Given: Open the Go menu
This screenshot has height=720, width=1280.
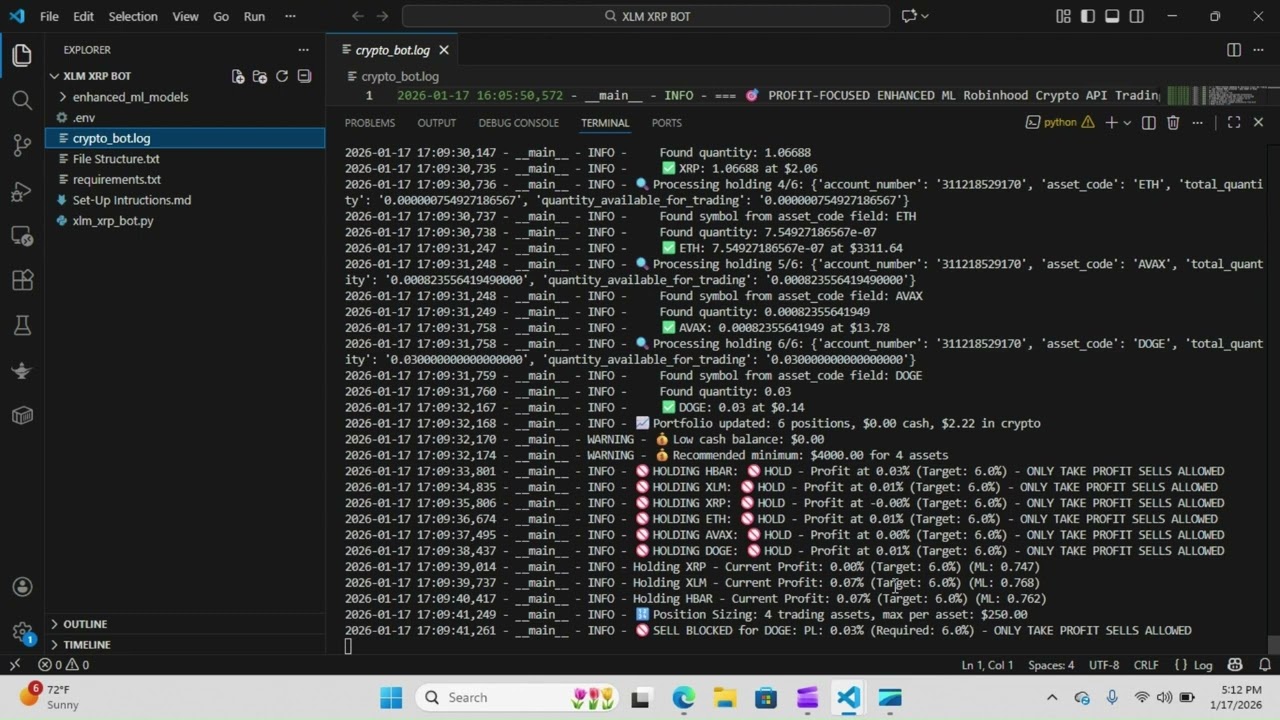Looking at the screenshot, I should [221, 16].
